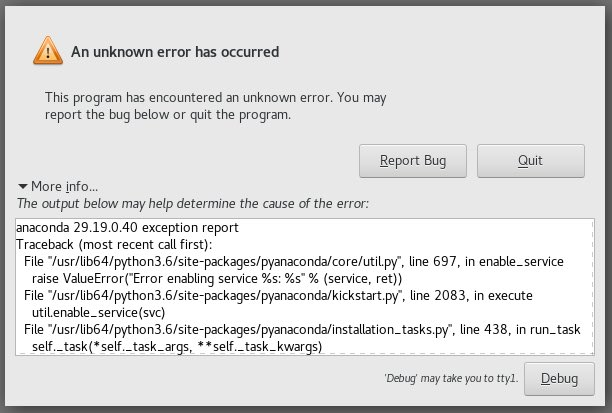Click the 'util.enable_service(svc)' line
Viewport: 612px width, 413px height.
click(x=98, y=313)
